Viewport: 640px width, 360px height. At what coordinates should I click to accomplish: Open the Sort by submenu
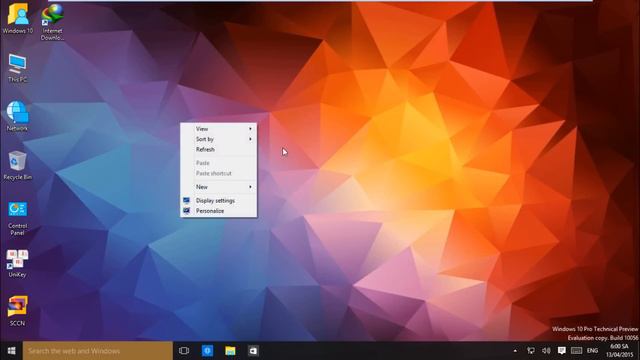218,139
